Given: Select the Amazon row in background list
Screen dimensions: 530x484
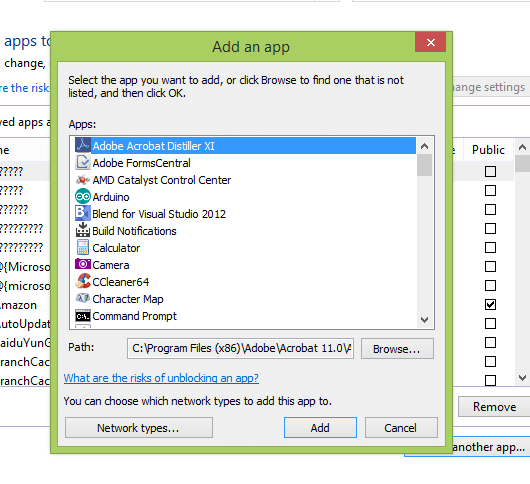Looking at the screenshot, I should (25, 305).
